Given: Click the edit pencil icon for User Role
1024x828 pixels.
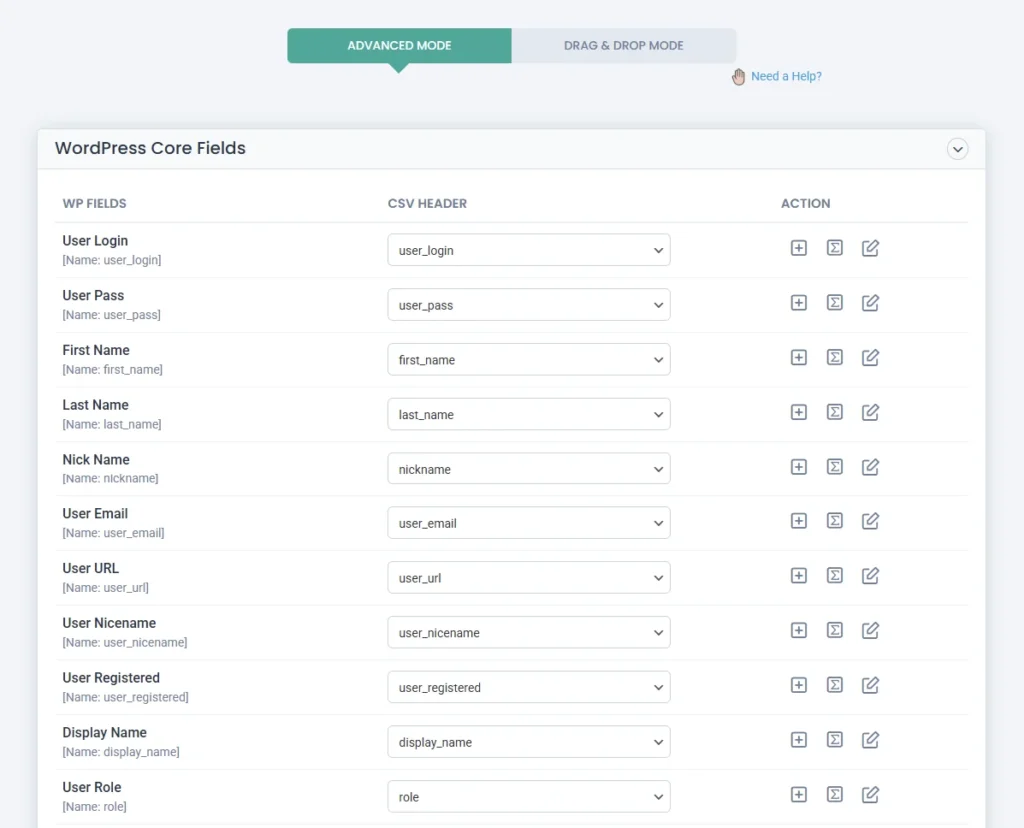Looking at the screenshot, I should click(870, 795).
